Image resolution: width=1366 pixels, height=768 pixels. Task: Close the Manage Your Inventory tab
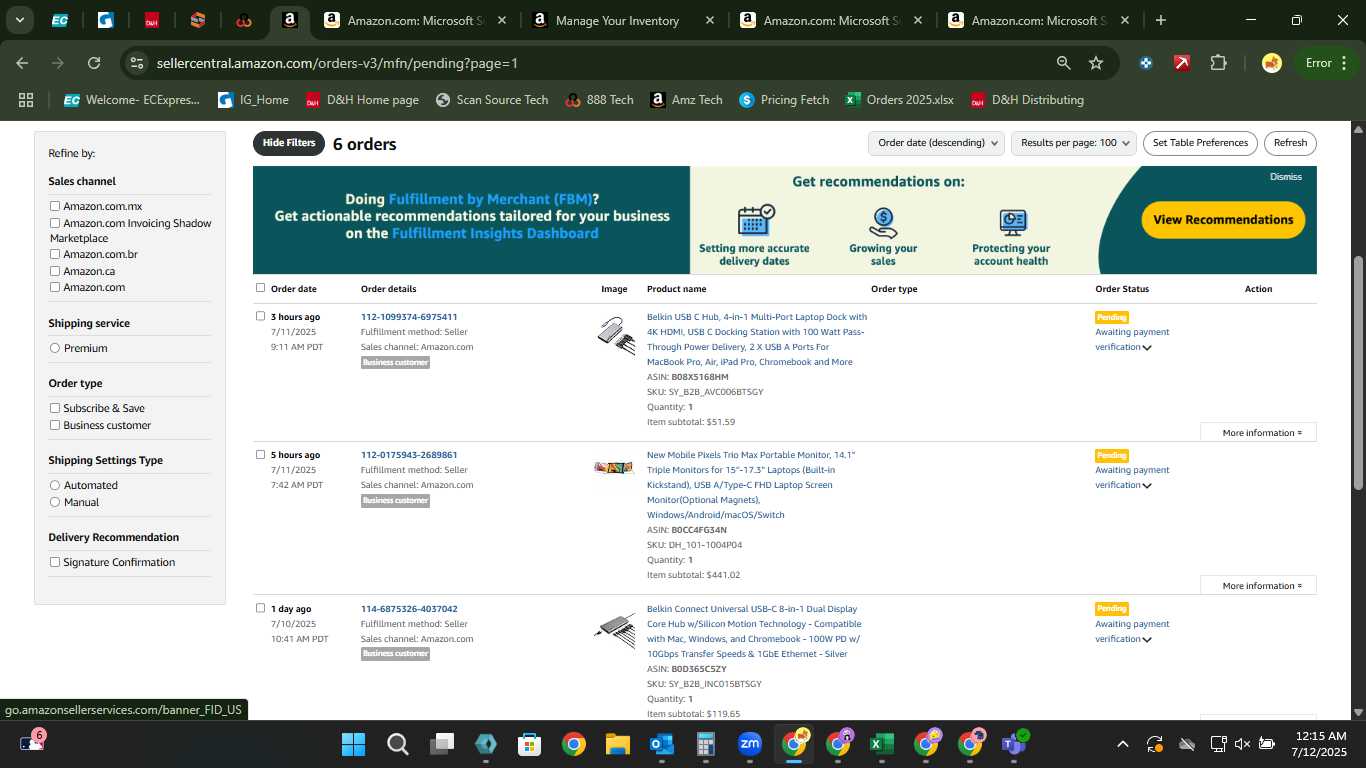click(710, 20)
